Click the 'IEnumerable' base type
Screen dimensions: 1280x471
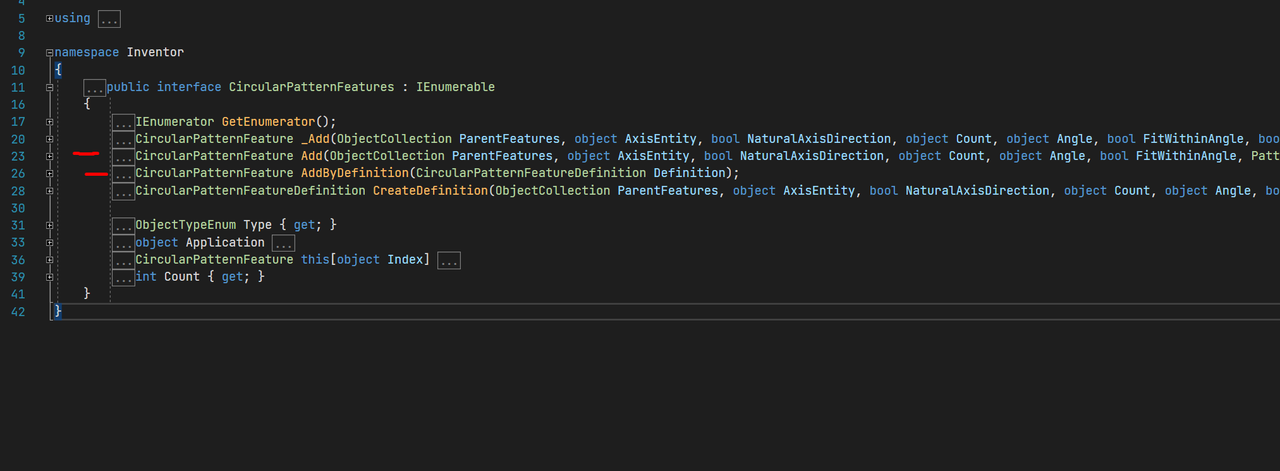[456, 88]
